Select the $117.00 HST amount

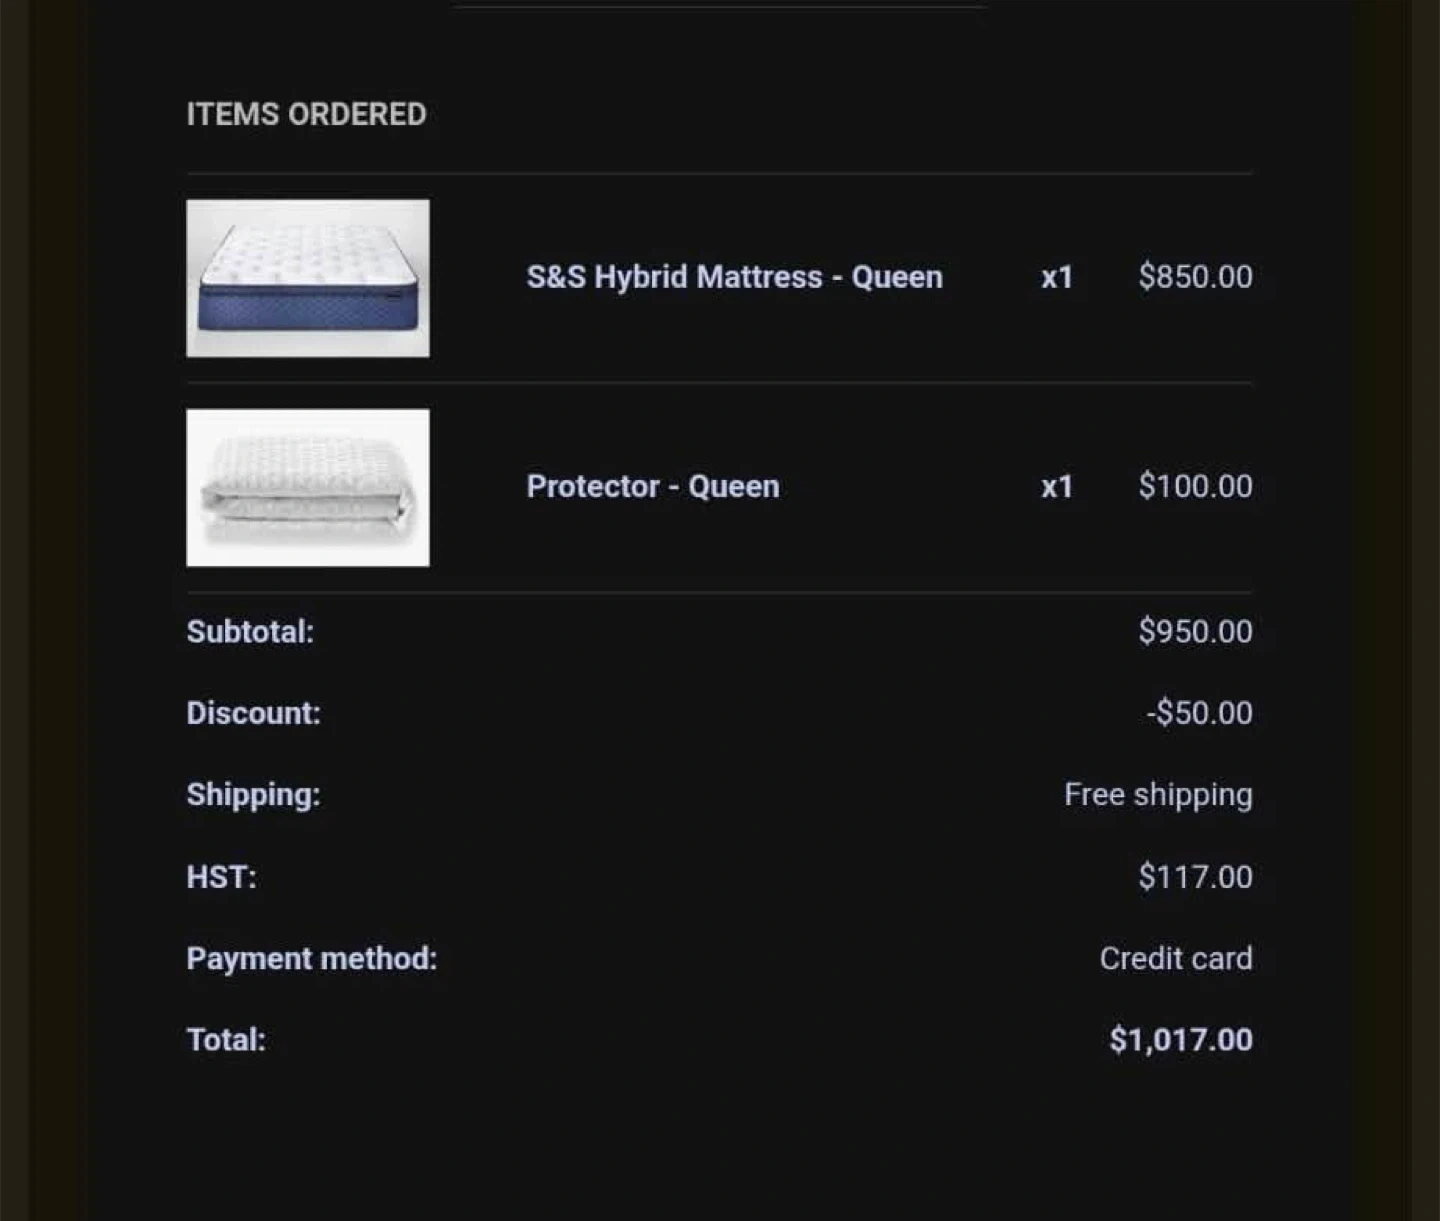tap(1195, 877)
